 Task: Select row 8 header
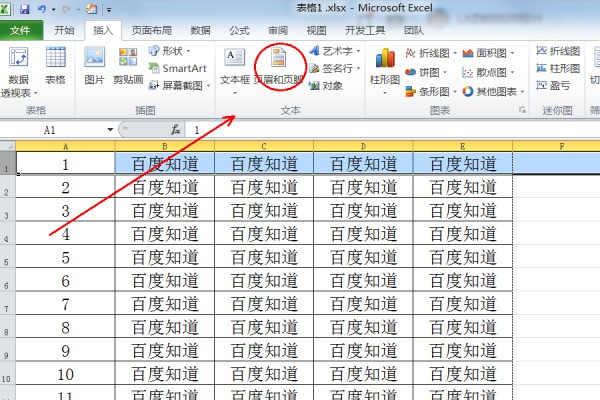pos(8,327)
